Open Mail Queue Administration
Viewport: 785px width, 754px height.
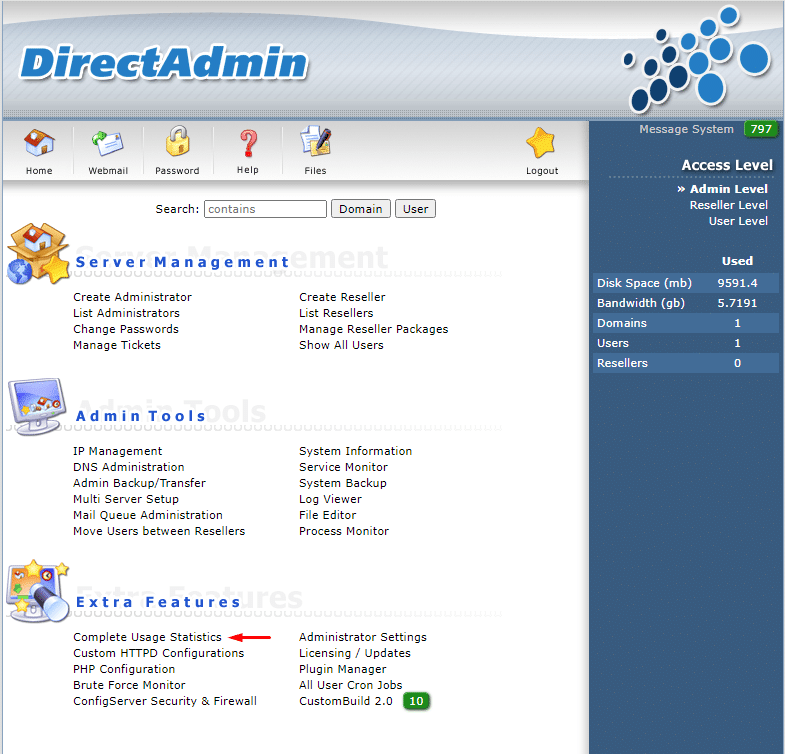[x=148, y=515]
